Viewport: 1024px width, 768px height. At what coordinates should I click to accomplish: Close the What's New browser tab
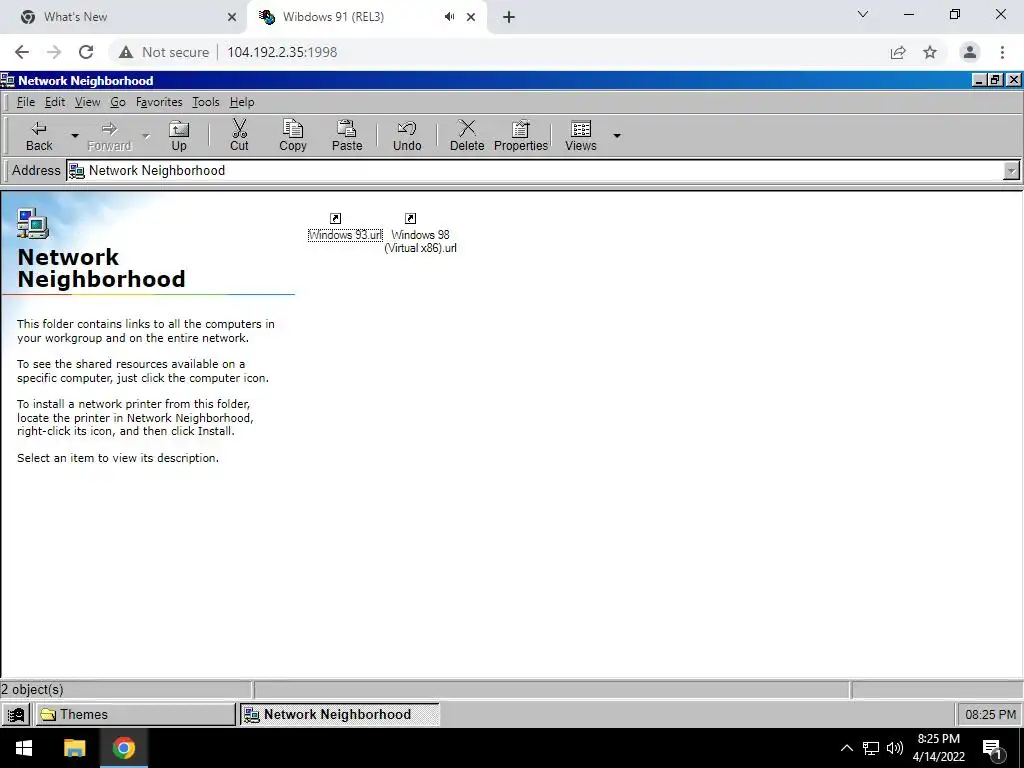click(232, 17)
